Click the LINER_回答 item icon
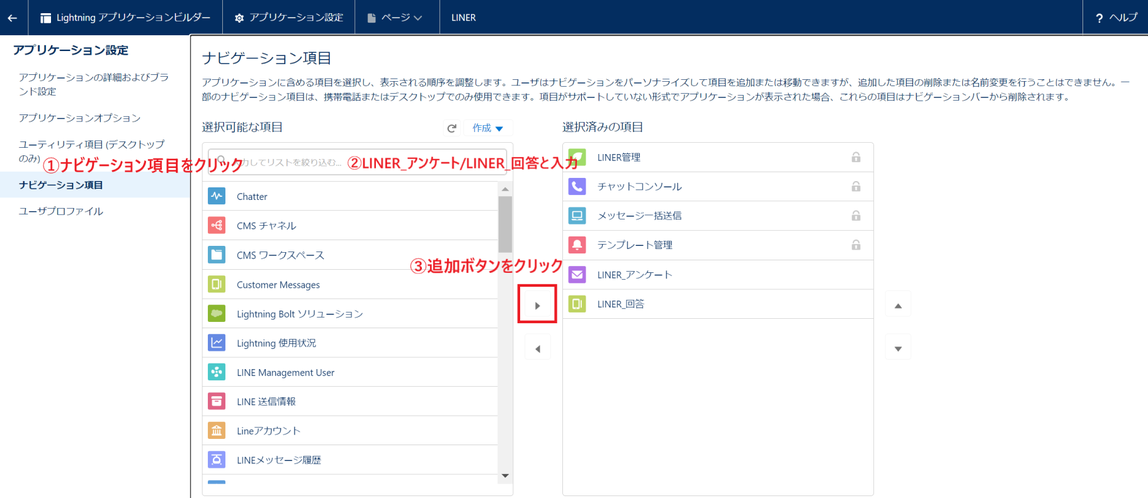1148x498 pixels. point(577,303)
